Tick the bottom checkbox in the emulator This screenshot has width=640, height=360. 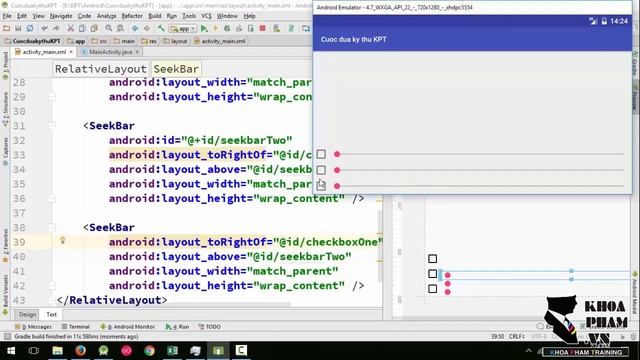tap(321, 186)
